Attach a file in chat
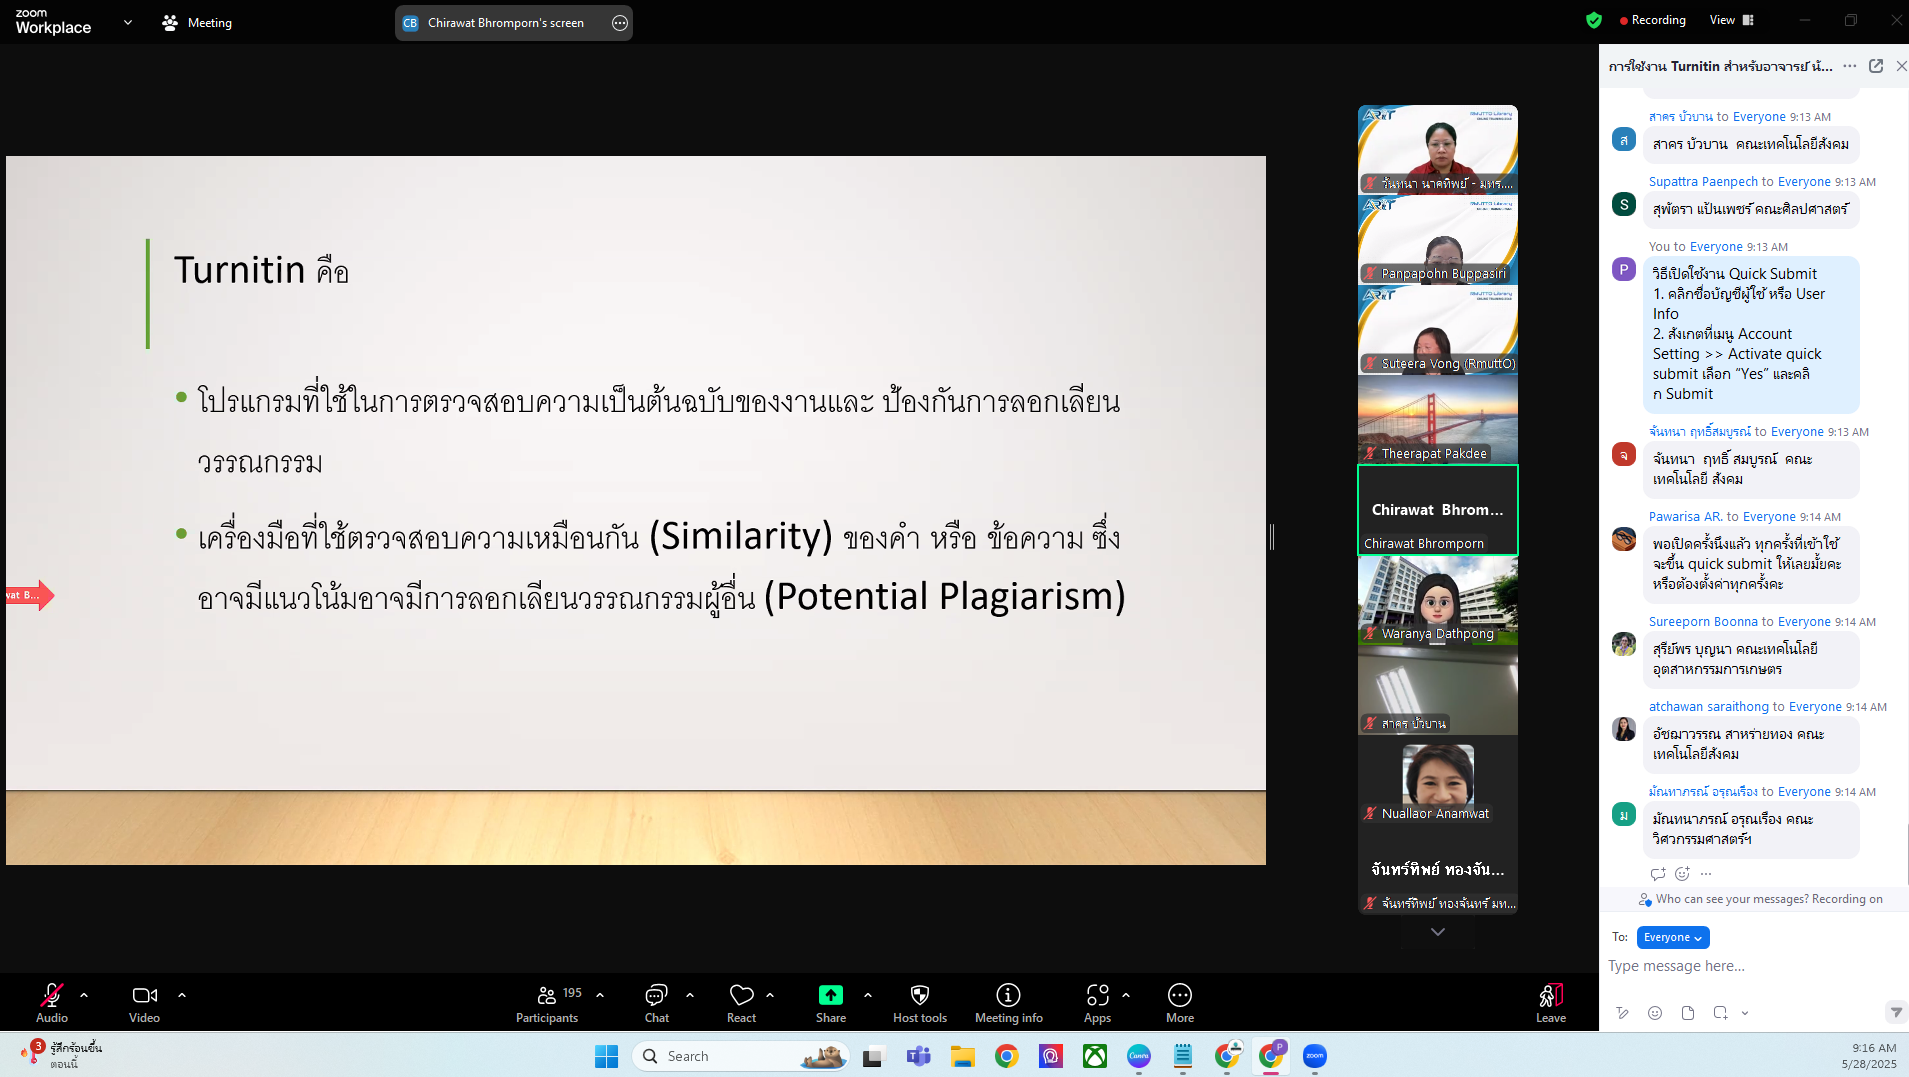This screenshot has height=1077, width=1909. point(1688,1013)
